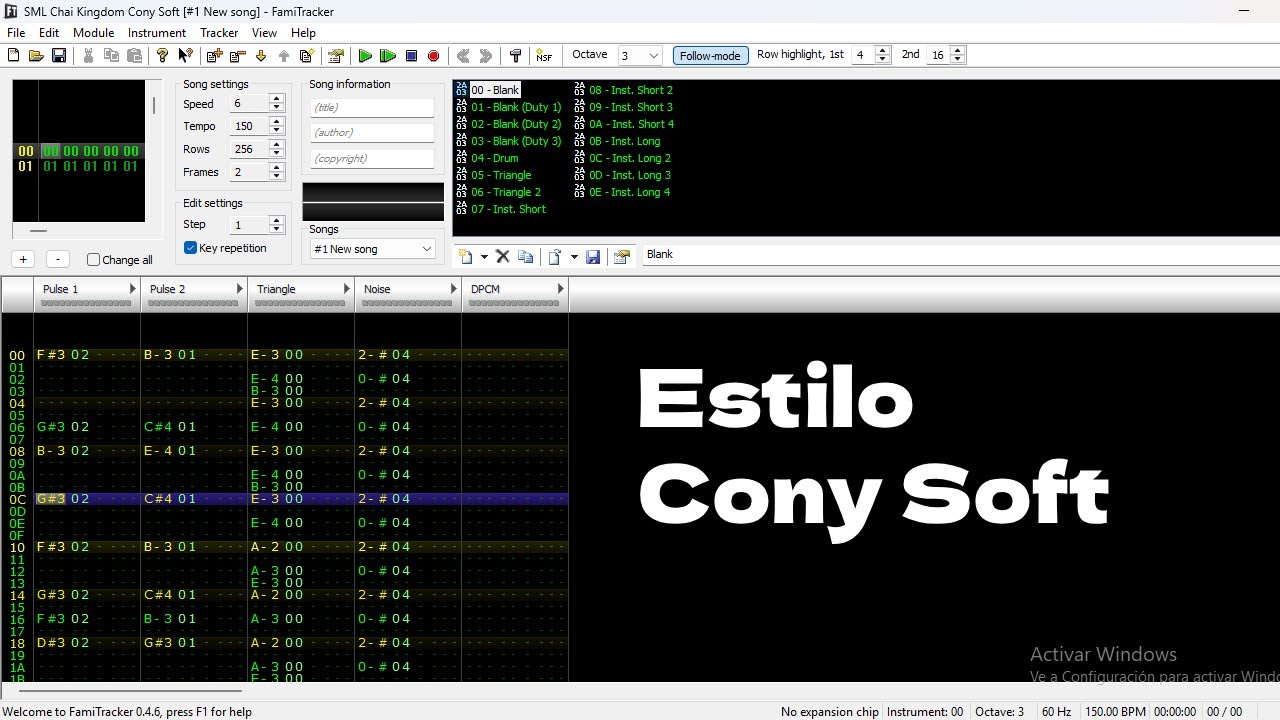The height and width of the screenshot is (720, 1280).
Task: Edit the instrument with the instrument editor icon
Action: click(x=621, y=257)
